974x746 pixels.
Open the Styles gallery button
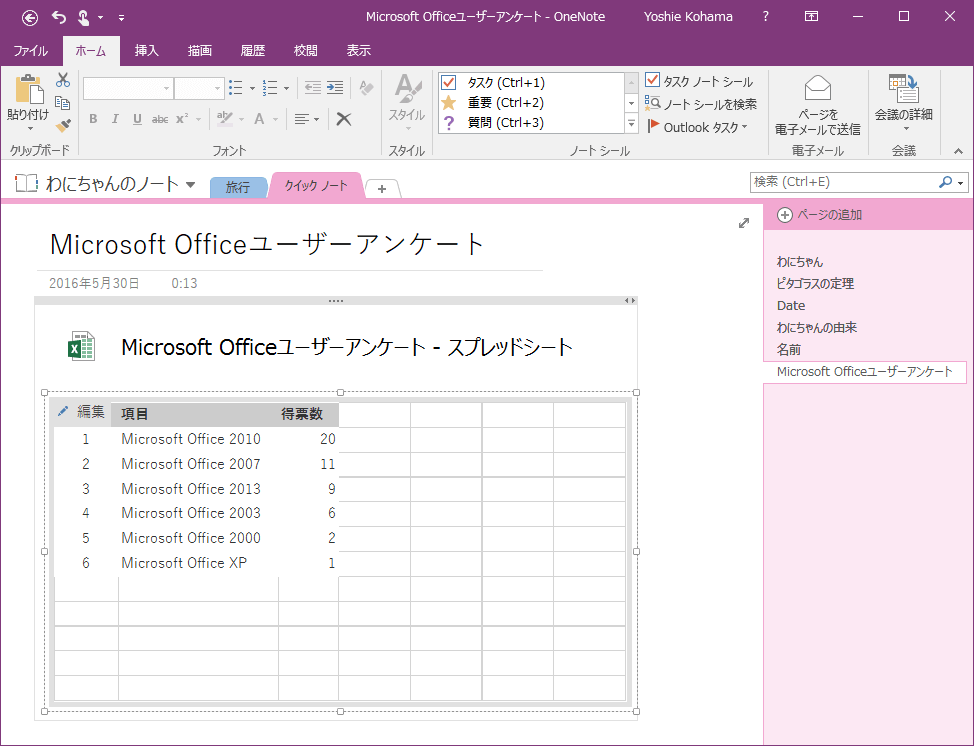407,103
